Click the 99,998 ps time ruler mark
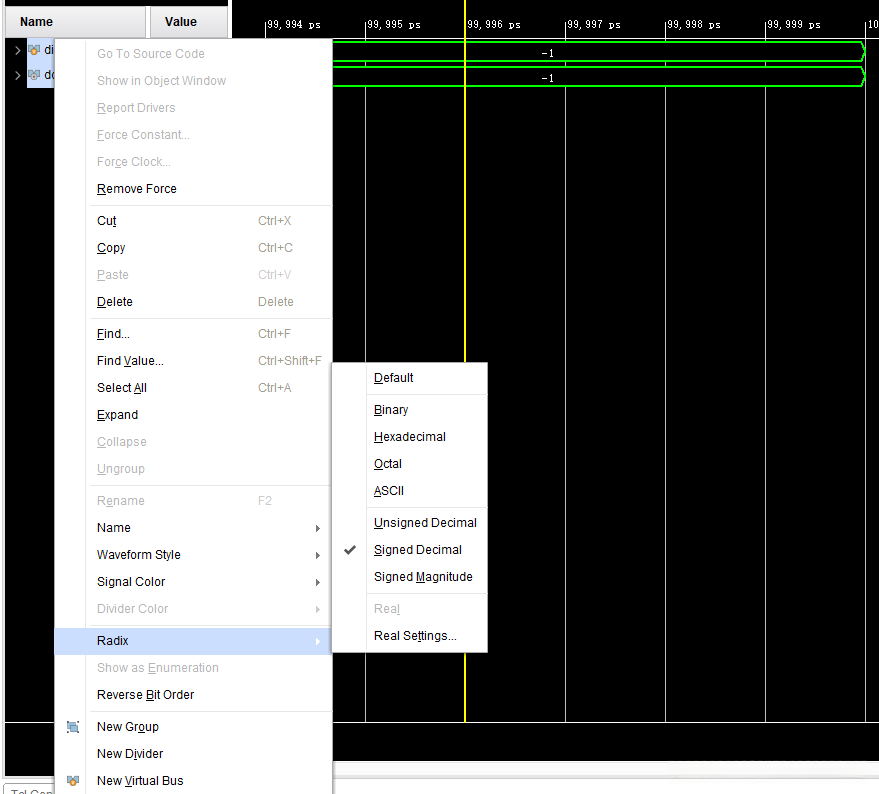The width and height of the screenshot is (879, 794). 693,25
